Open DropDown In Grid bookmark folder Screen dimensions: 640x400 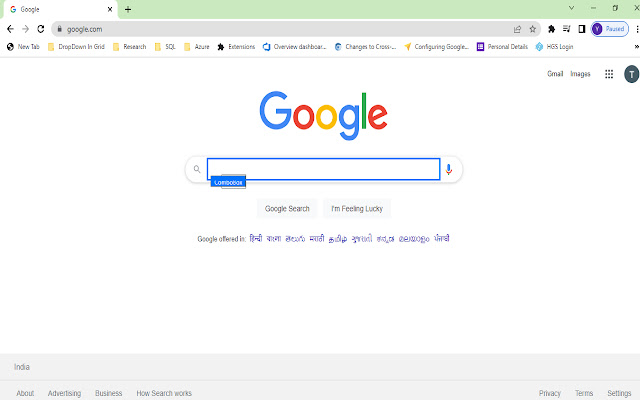(x=76, y=47)
